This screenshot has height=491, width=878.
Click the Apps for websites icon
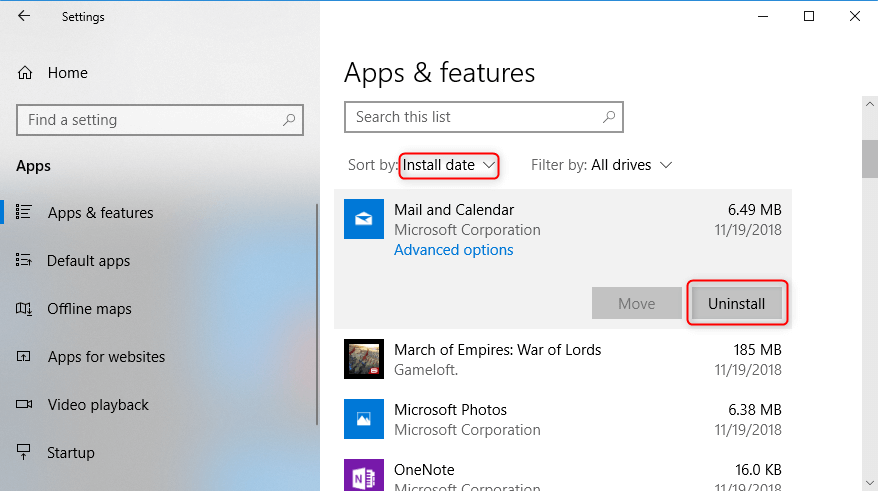pyautogui.click(x=24, y=357)
